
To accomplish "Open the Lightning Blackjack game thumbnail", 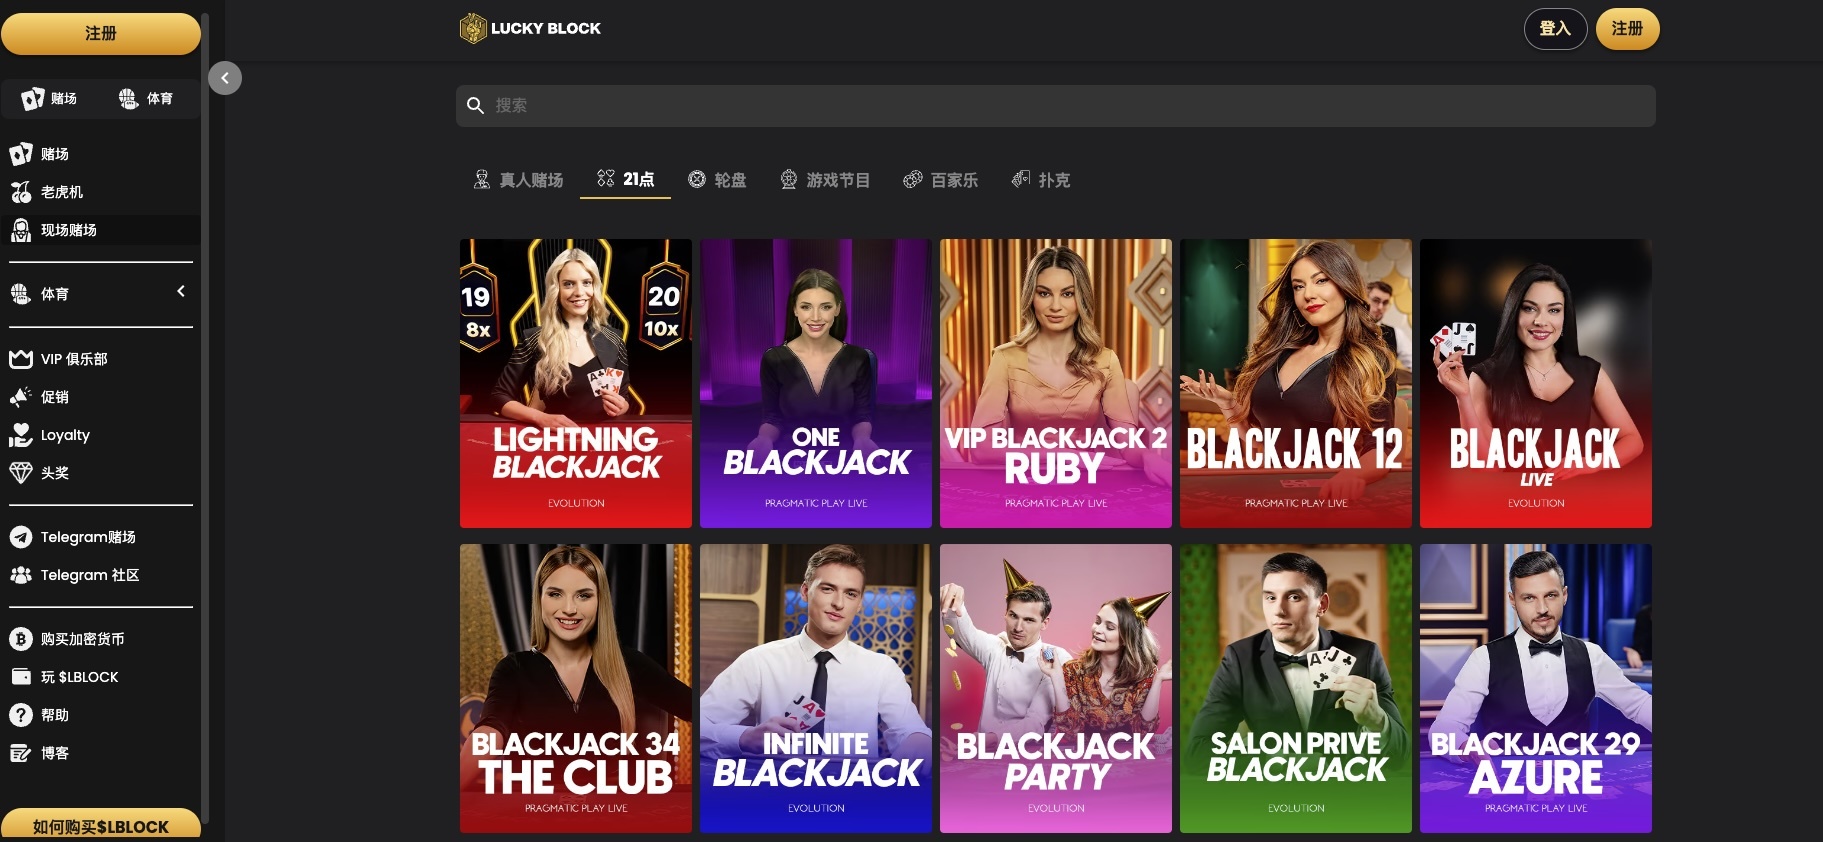I will pyautogui.click(x=576, y=383).
